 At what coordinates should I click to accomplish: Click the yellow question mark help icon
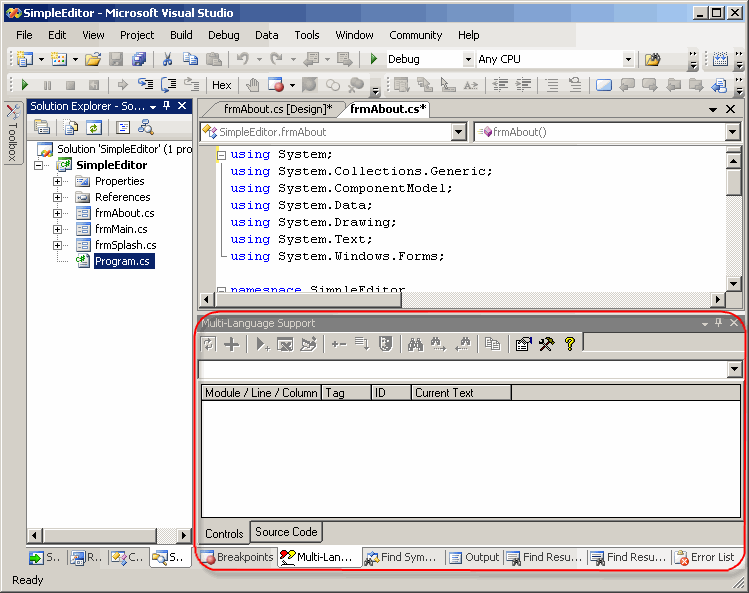(570, 344)
